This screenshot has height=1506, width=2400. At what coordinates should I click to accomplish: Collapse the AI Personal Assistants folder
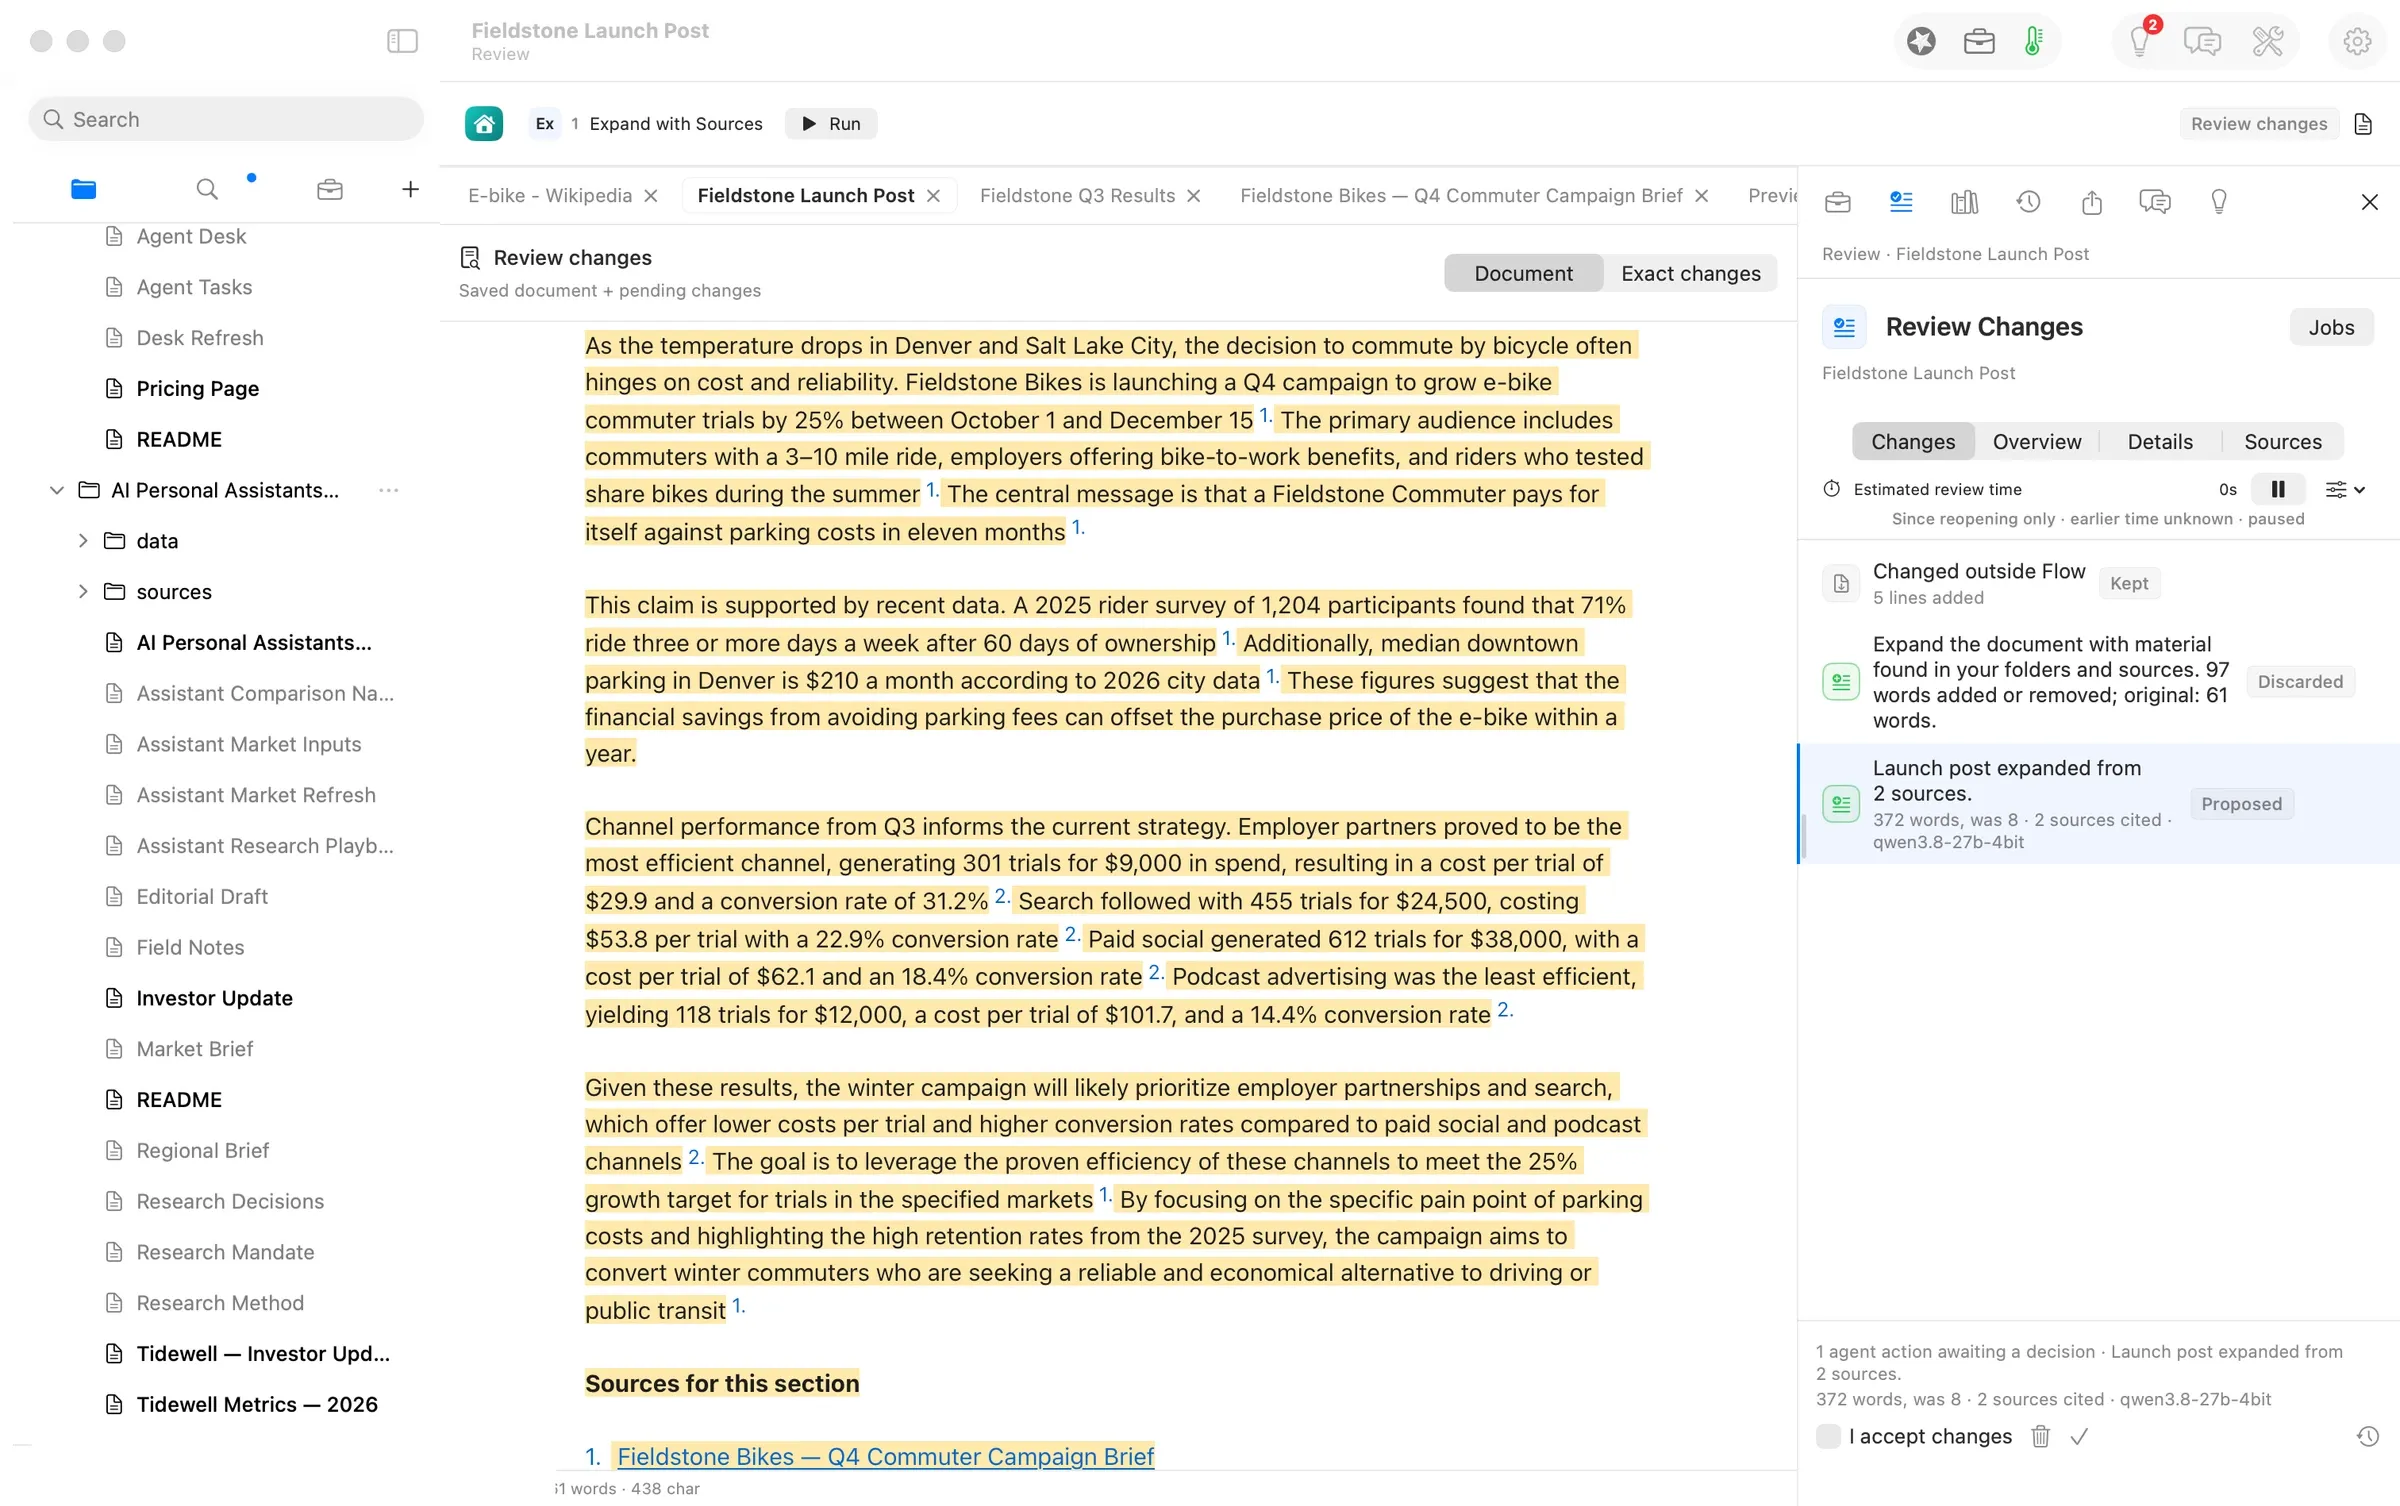pos(57,490)
